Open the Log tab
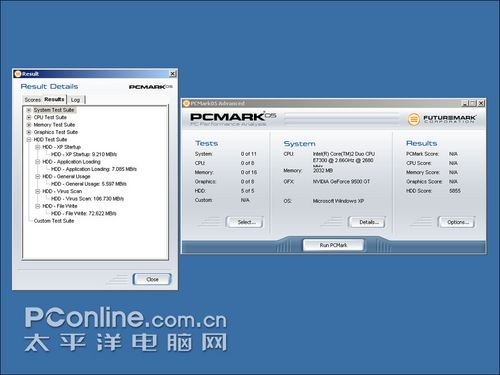 pos(76,100)
